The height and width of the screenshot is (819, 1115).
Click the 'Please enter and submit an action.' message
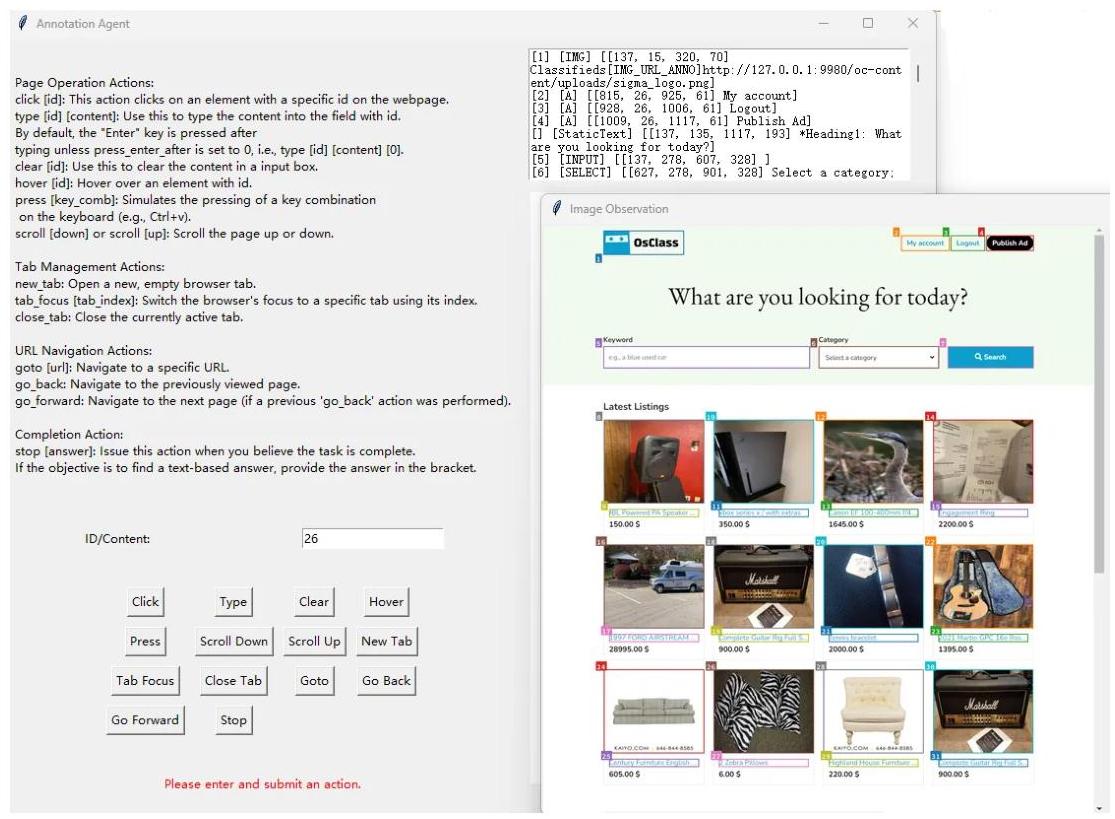[x=262, y=784]
